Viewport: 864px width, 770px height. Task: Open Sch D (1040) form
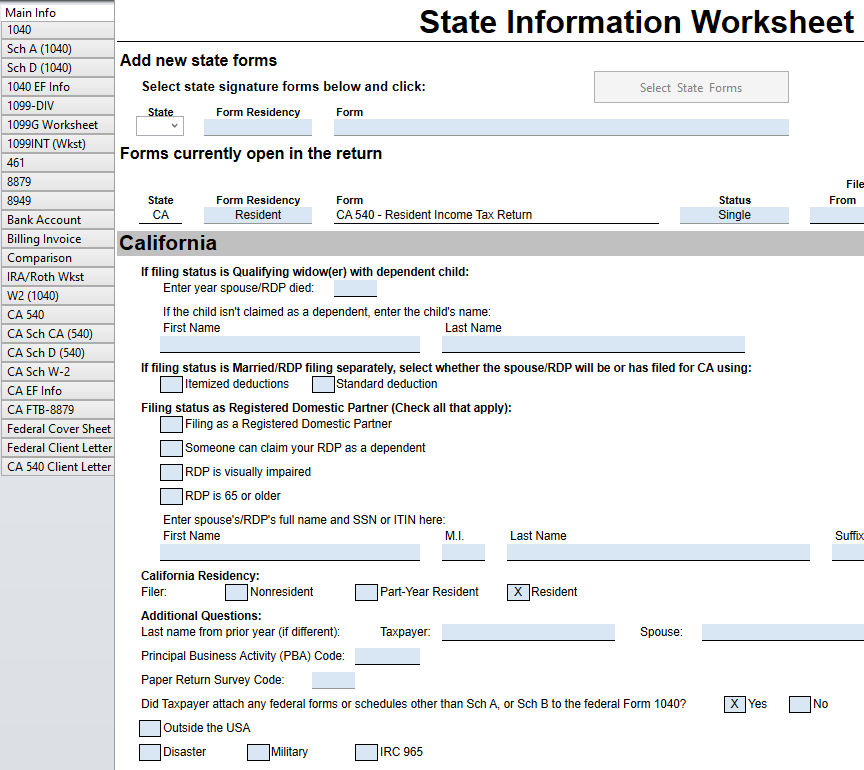57,68
